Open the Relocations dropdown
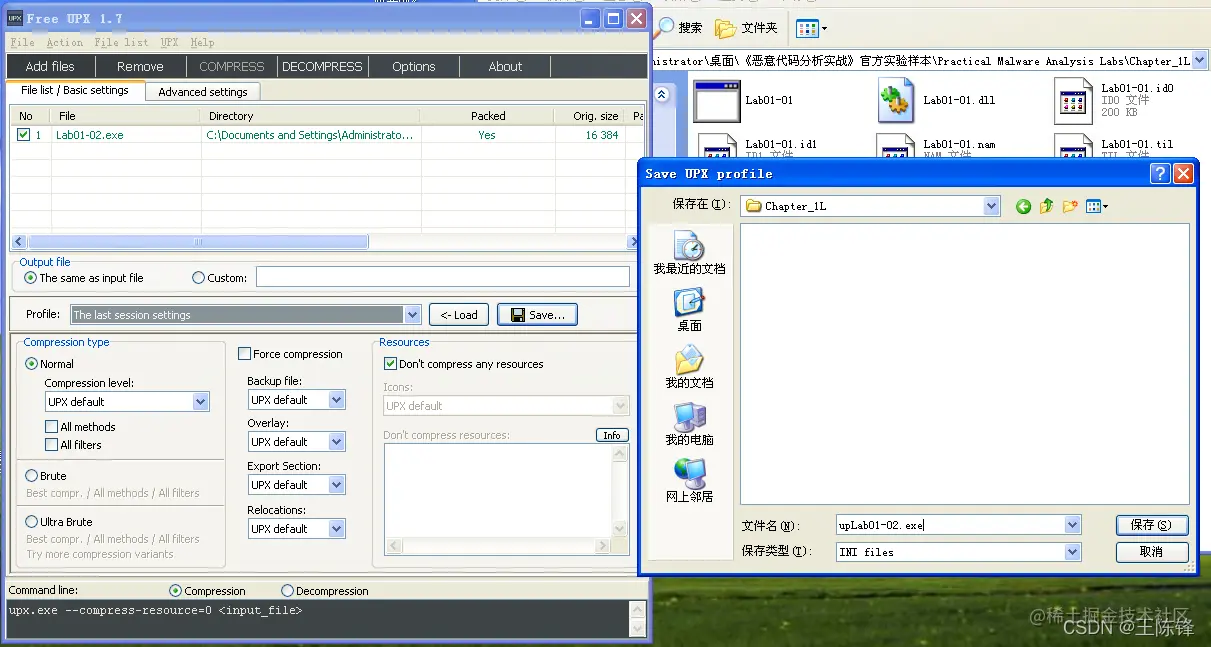Screen dimensions: 1211x647 pyautogui.click(x=337, y=529)
